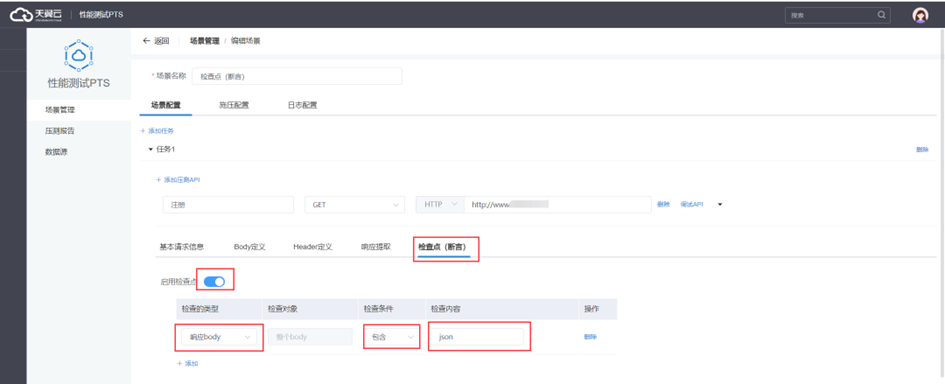Edit the 场景名称 input field
Screen dimensions: 945x384
[297, 77]
